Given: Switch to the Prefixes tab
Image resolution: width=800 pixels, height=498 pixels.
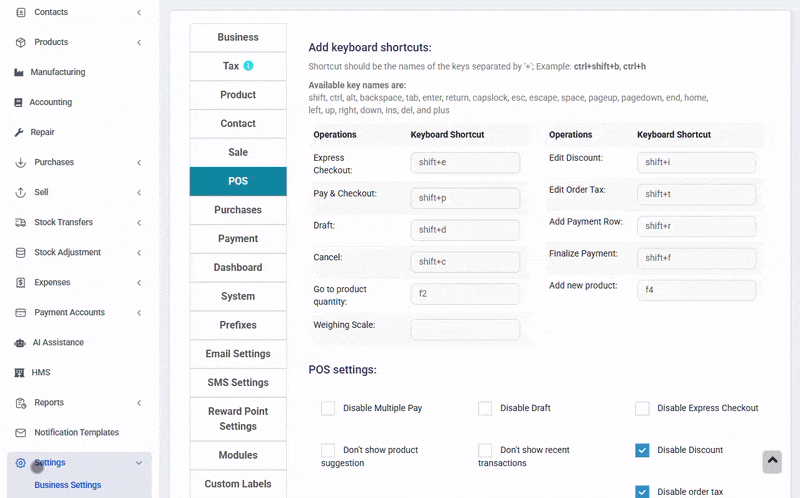Looking at the screenshot, I should click(238, 325).
